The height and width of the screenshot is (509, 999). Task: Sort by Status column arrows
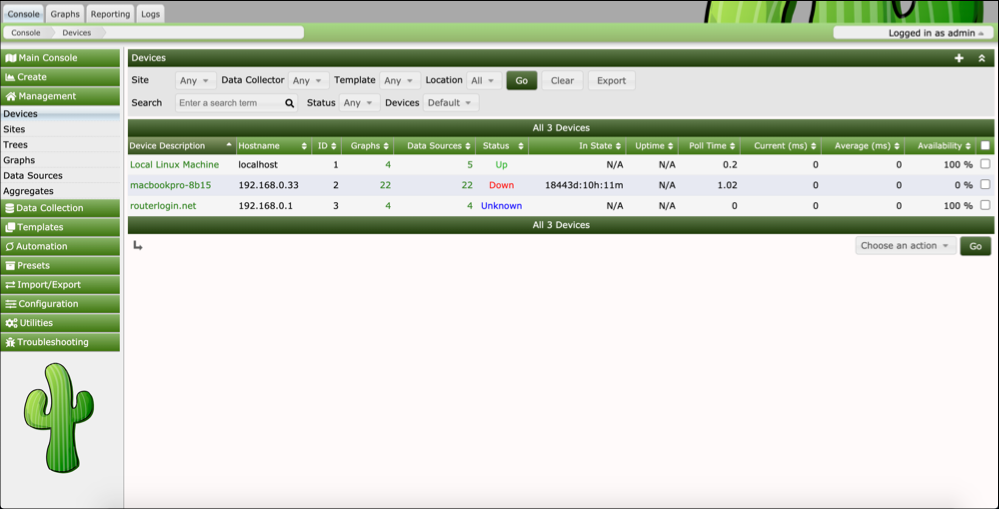(x=521, y=146)
